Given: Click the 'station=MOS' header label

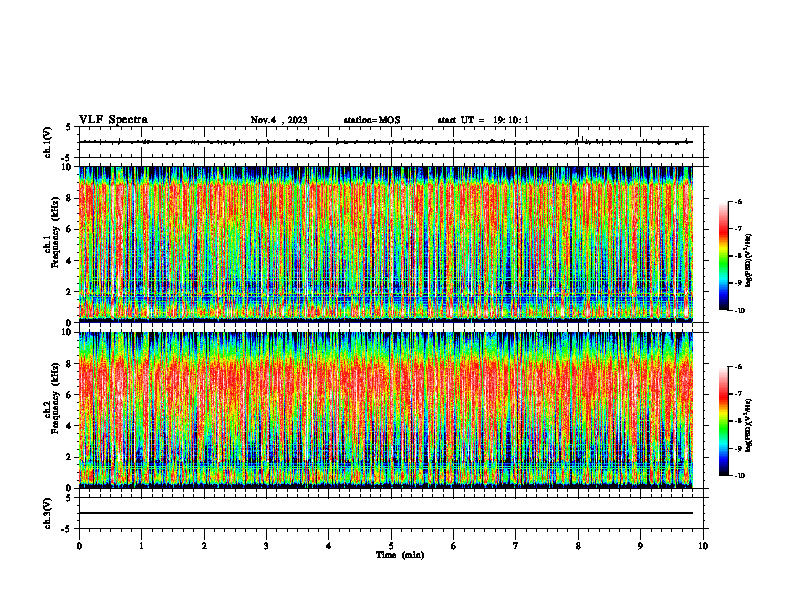Looking at the screenshot, I should pyautogui.click(x=372, y=120).
